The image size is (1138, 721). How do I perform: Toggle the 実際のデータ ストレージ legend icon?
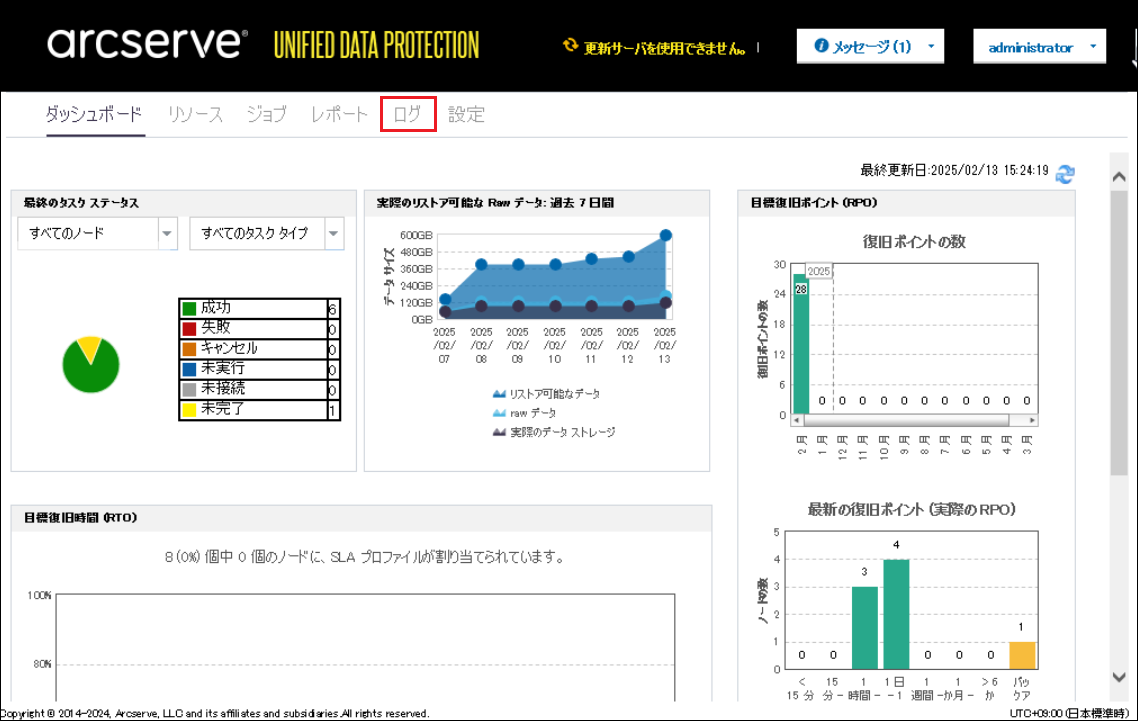(x=499, y=432)
